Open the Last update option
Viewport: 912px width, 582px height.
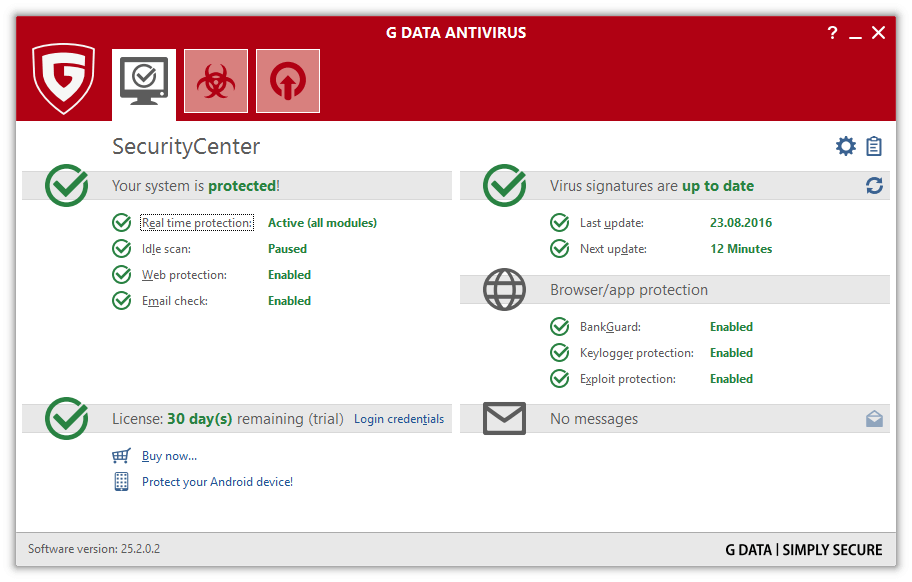[x=612, y=223]
